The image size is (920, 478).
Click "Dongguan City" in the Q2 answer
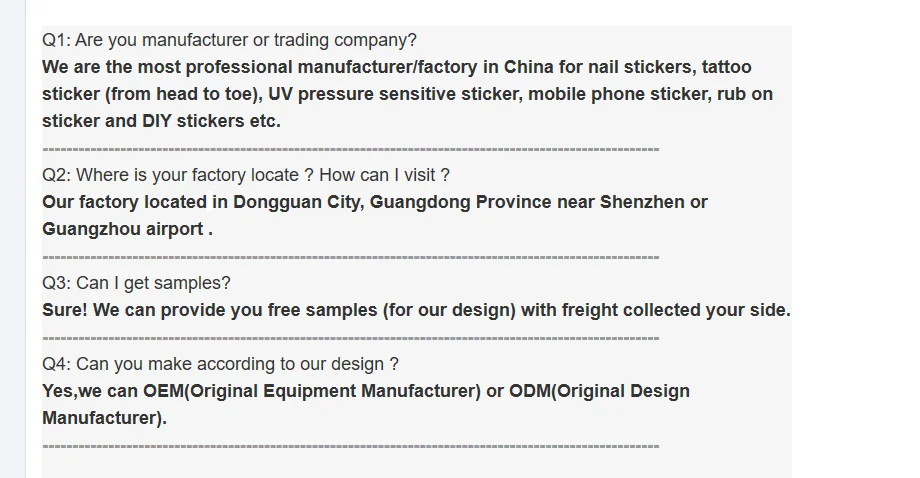(298, 202)
